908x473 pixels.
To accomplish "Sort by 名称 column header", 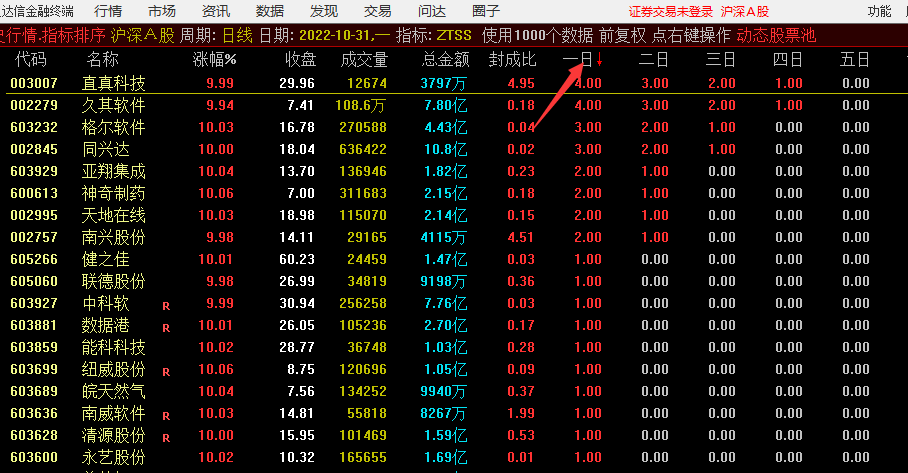I will click(102, 59).
